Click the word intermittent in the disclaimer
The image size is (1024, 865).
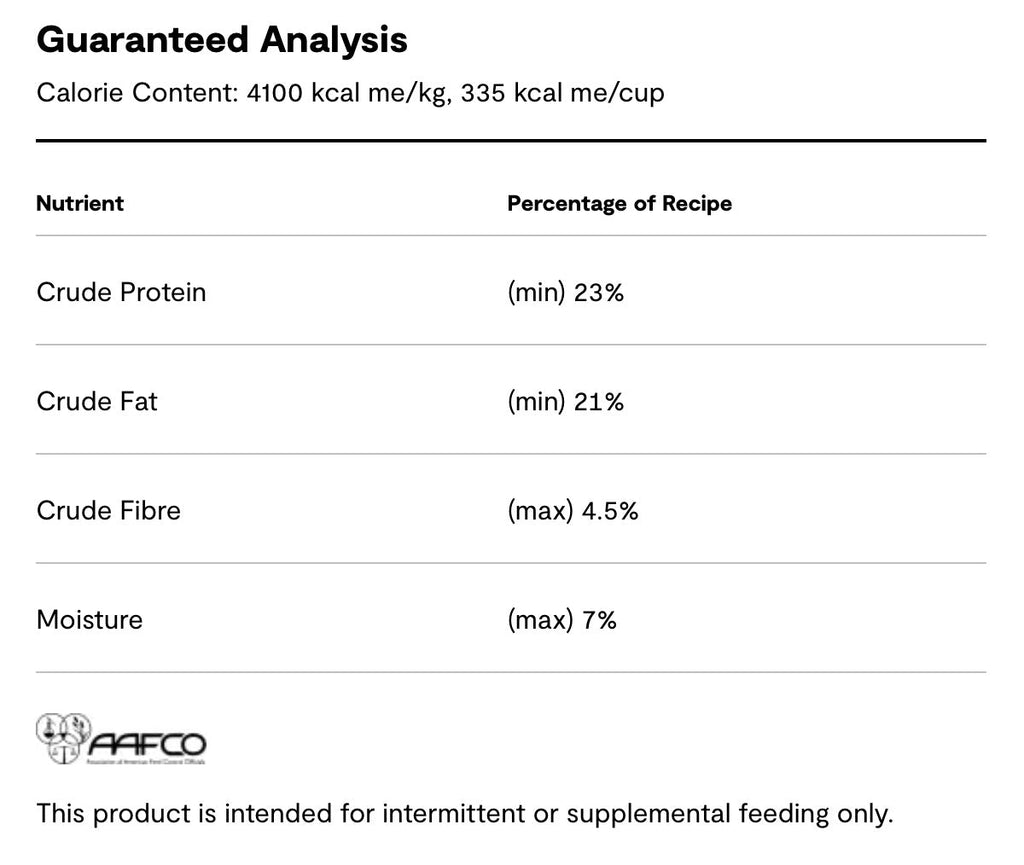(x=453, y=813)
